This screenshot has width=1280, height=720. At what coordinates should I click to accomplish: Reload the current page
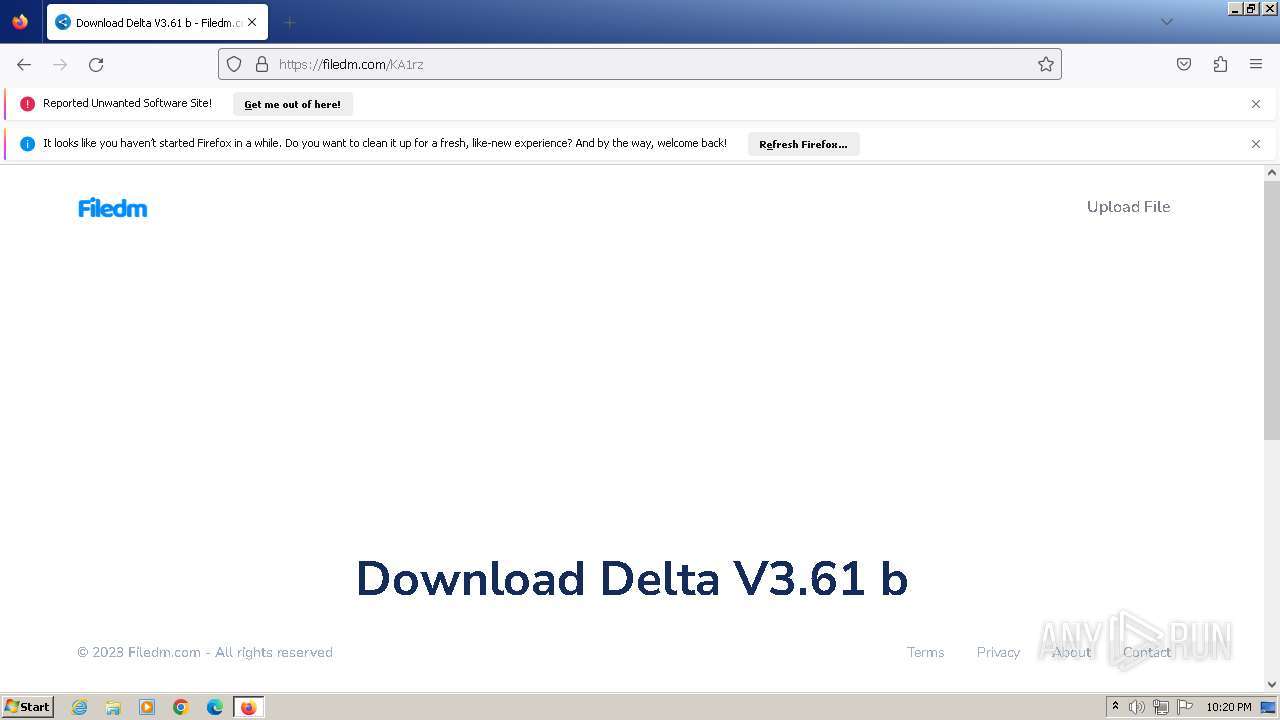click(96, 64)
